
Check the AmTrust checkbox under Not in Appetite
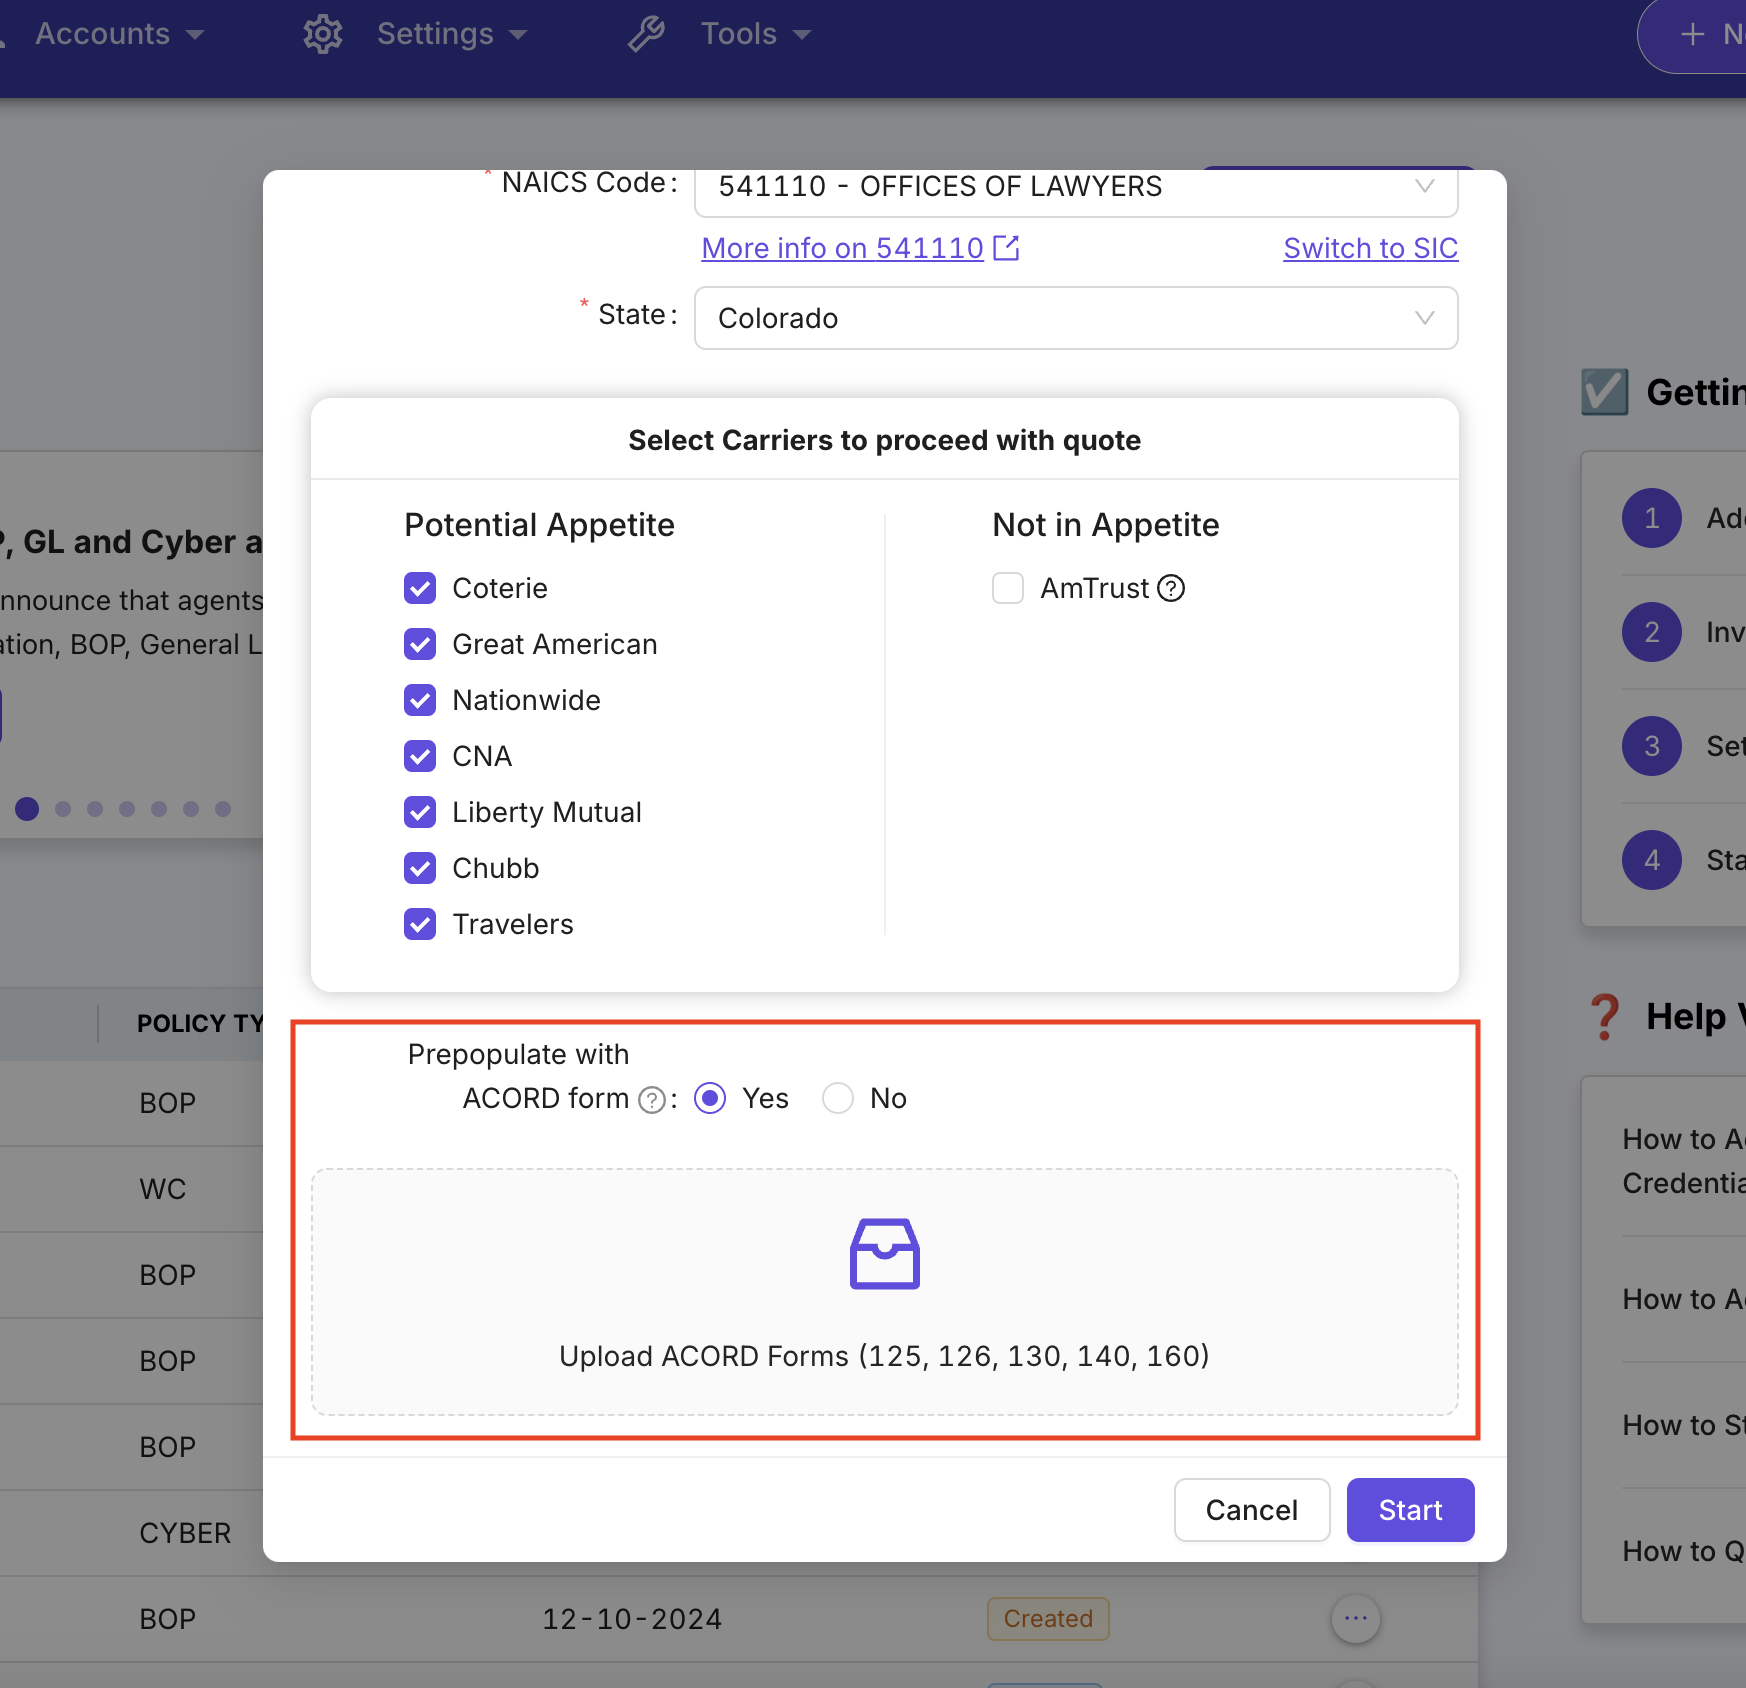(x=1007, y=588)
